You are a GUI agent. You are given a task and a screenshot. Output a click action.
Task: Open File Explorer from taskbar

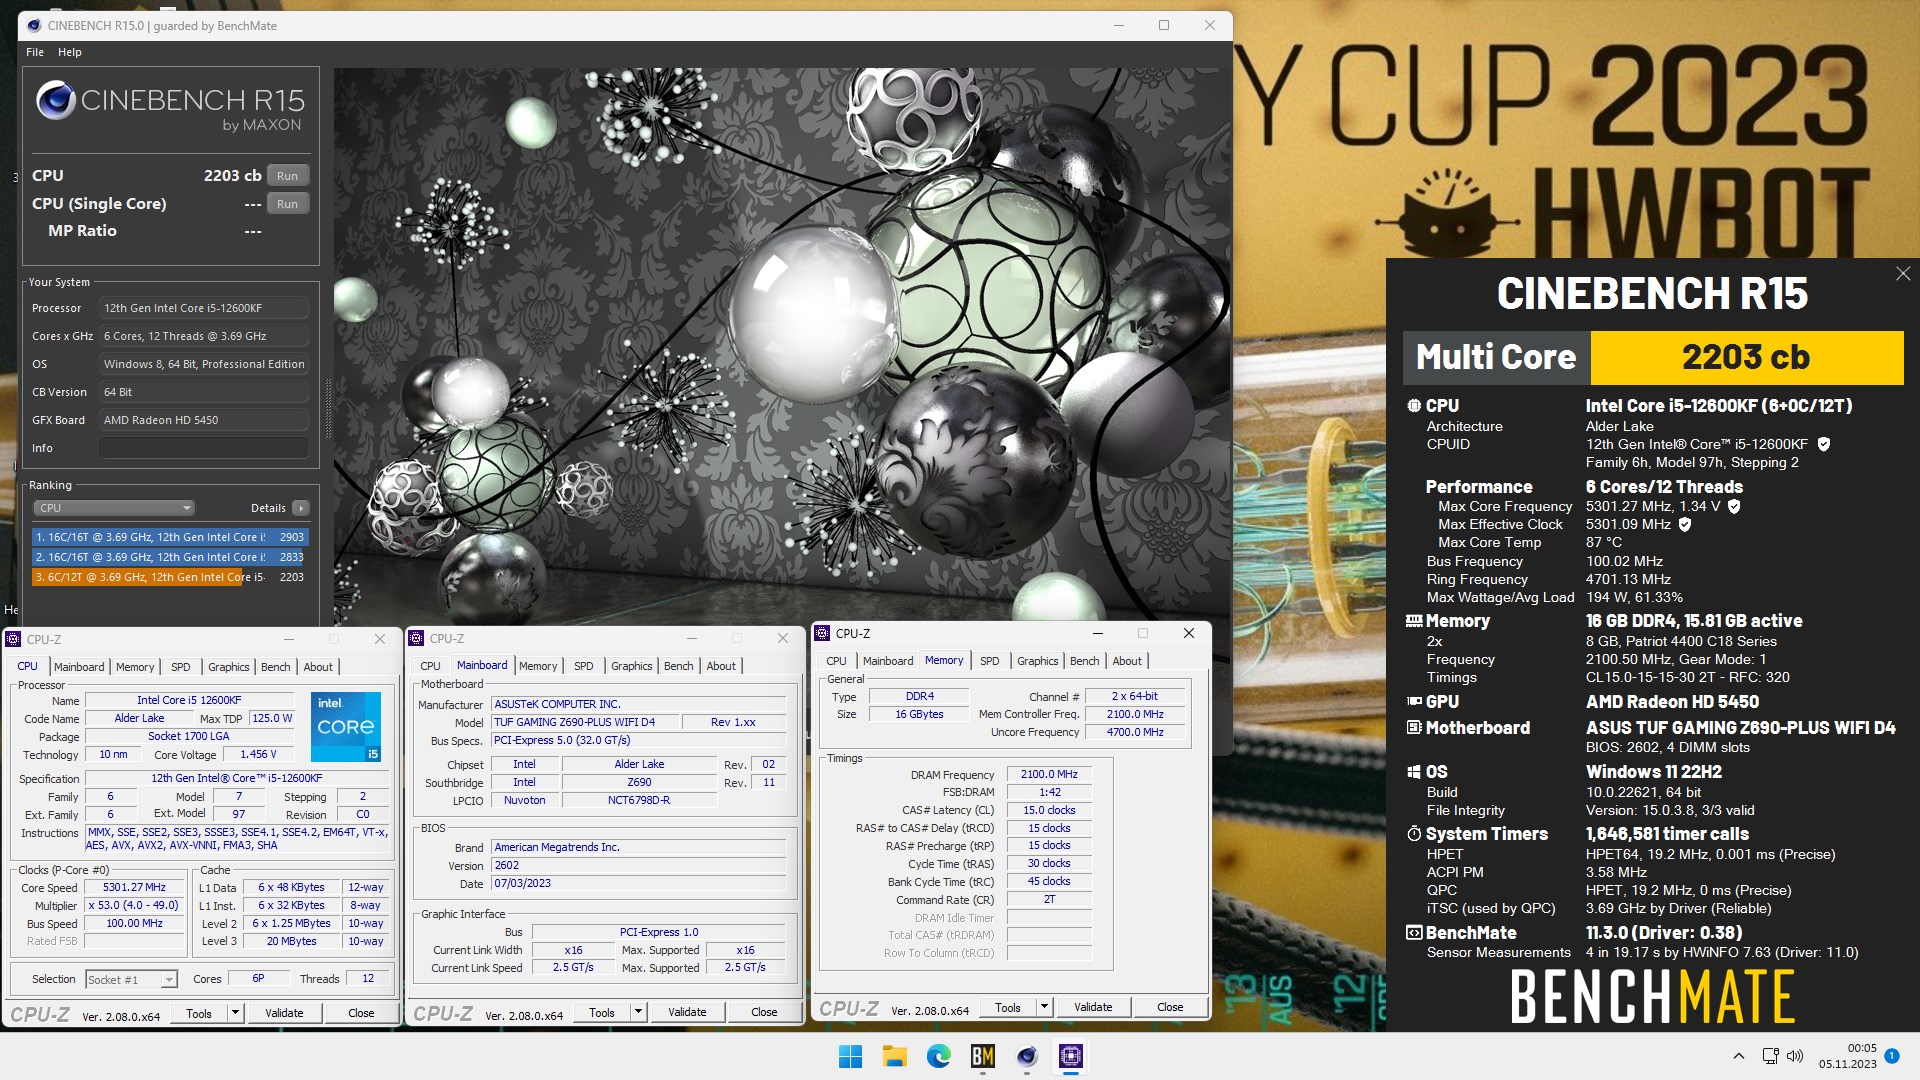pyautogui.click(x=894, y=1056)
